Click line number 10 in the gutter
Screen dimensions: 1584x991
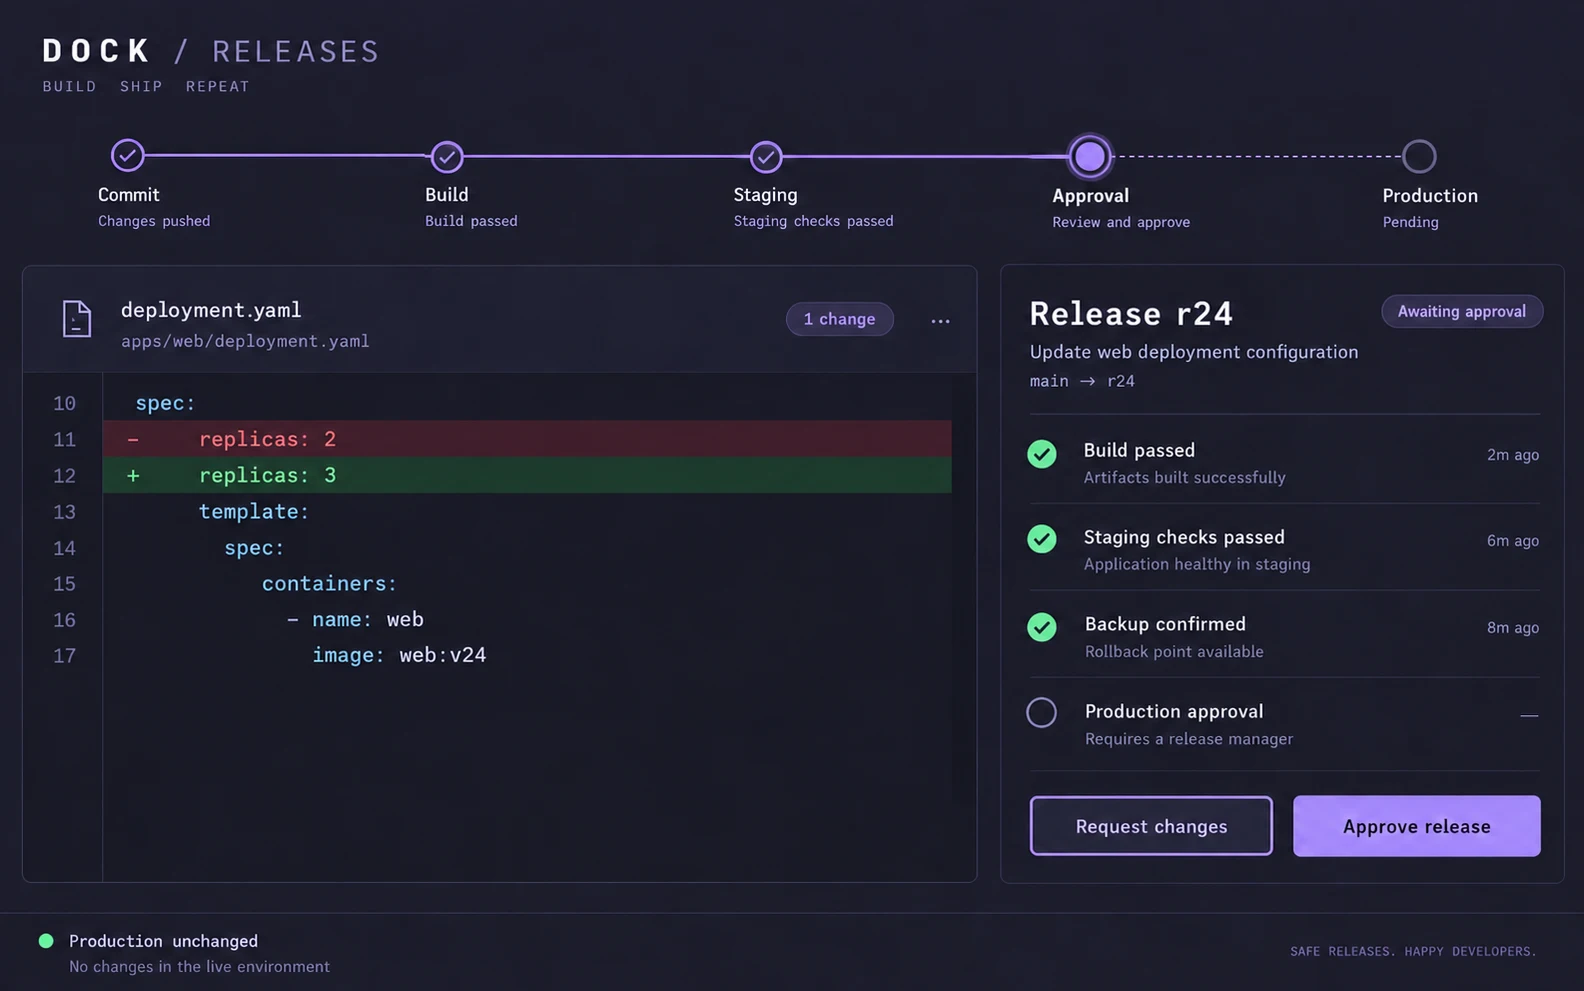tap(64, 403)
